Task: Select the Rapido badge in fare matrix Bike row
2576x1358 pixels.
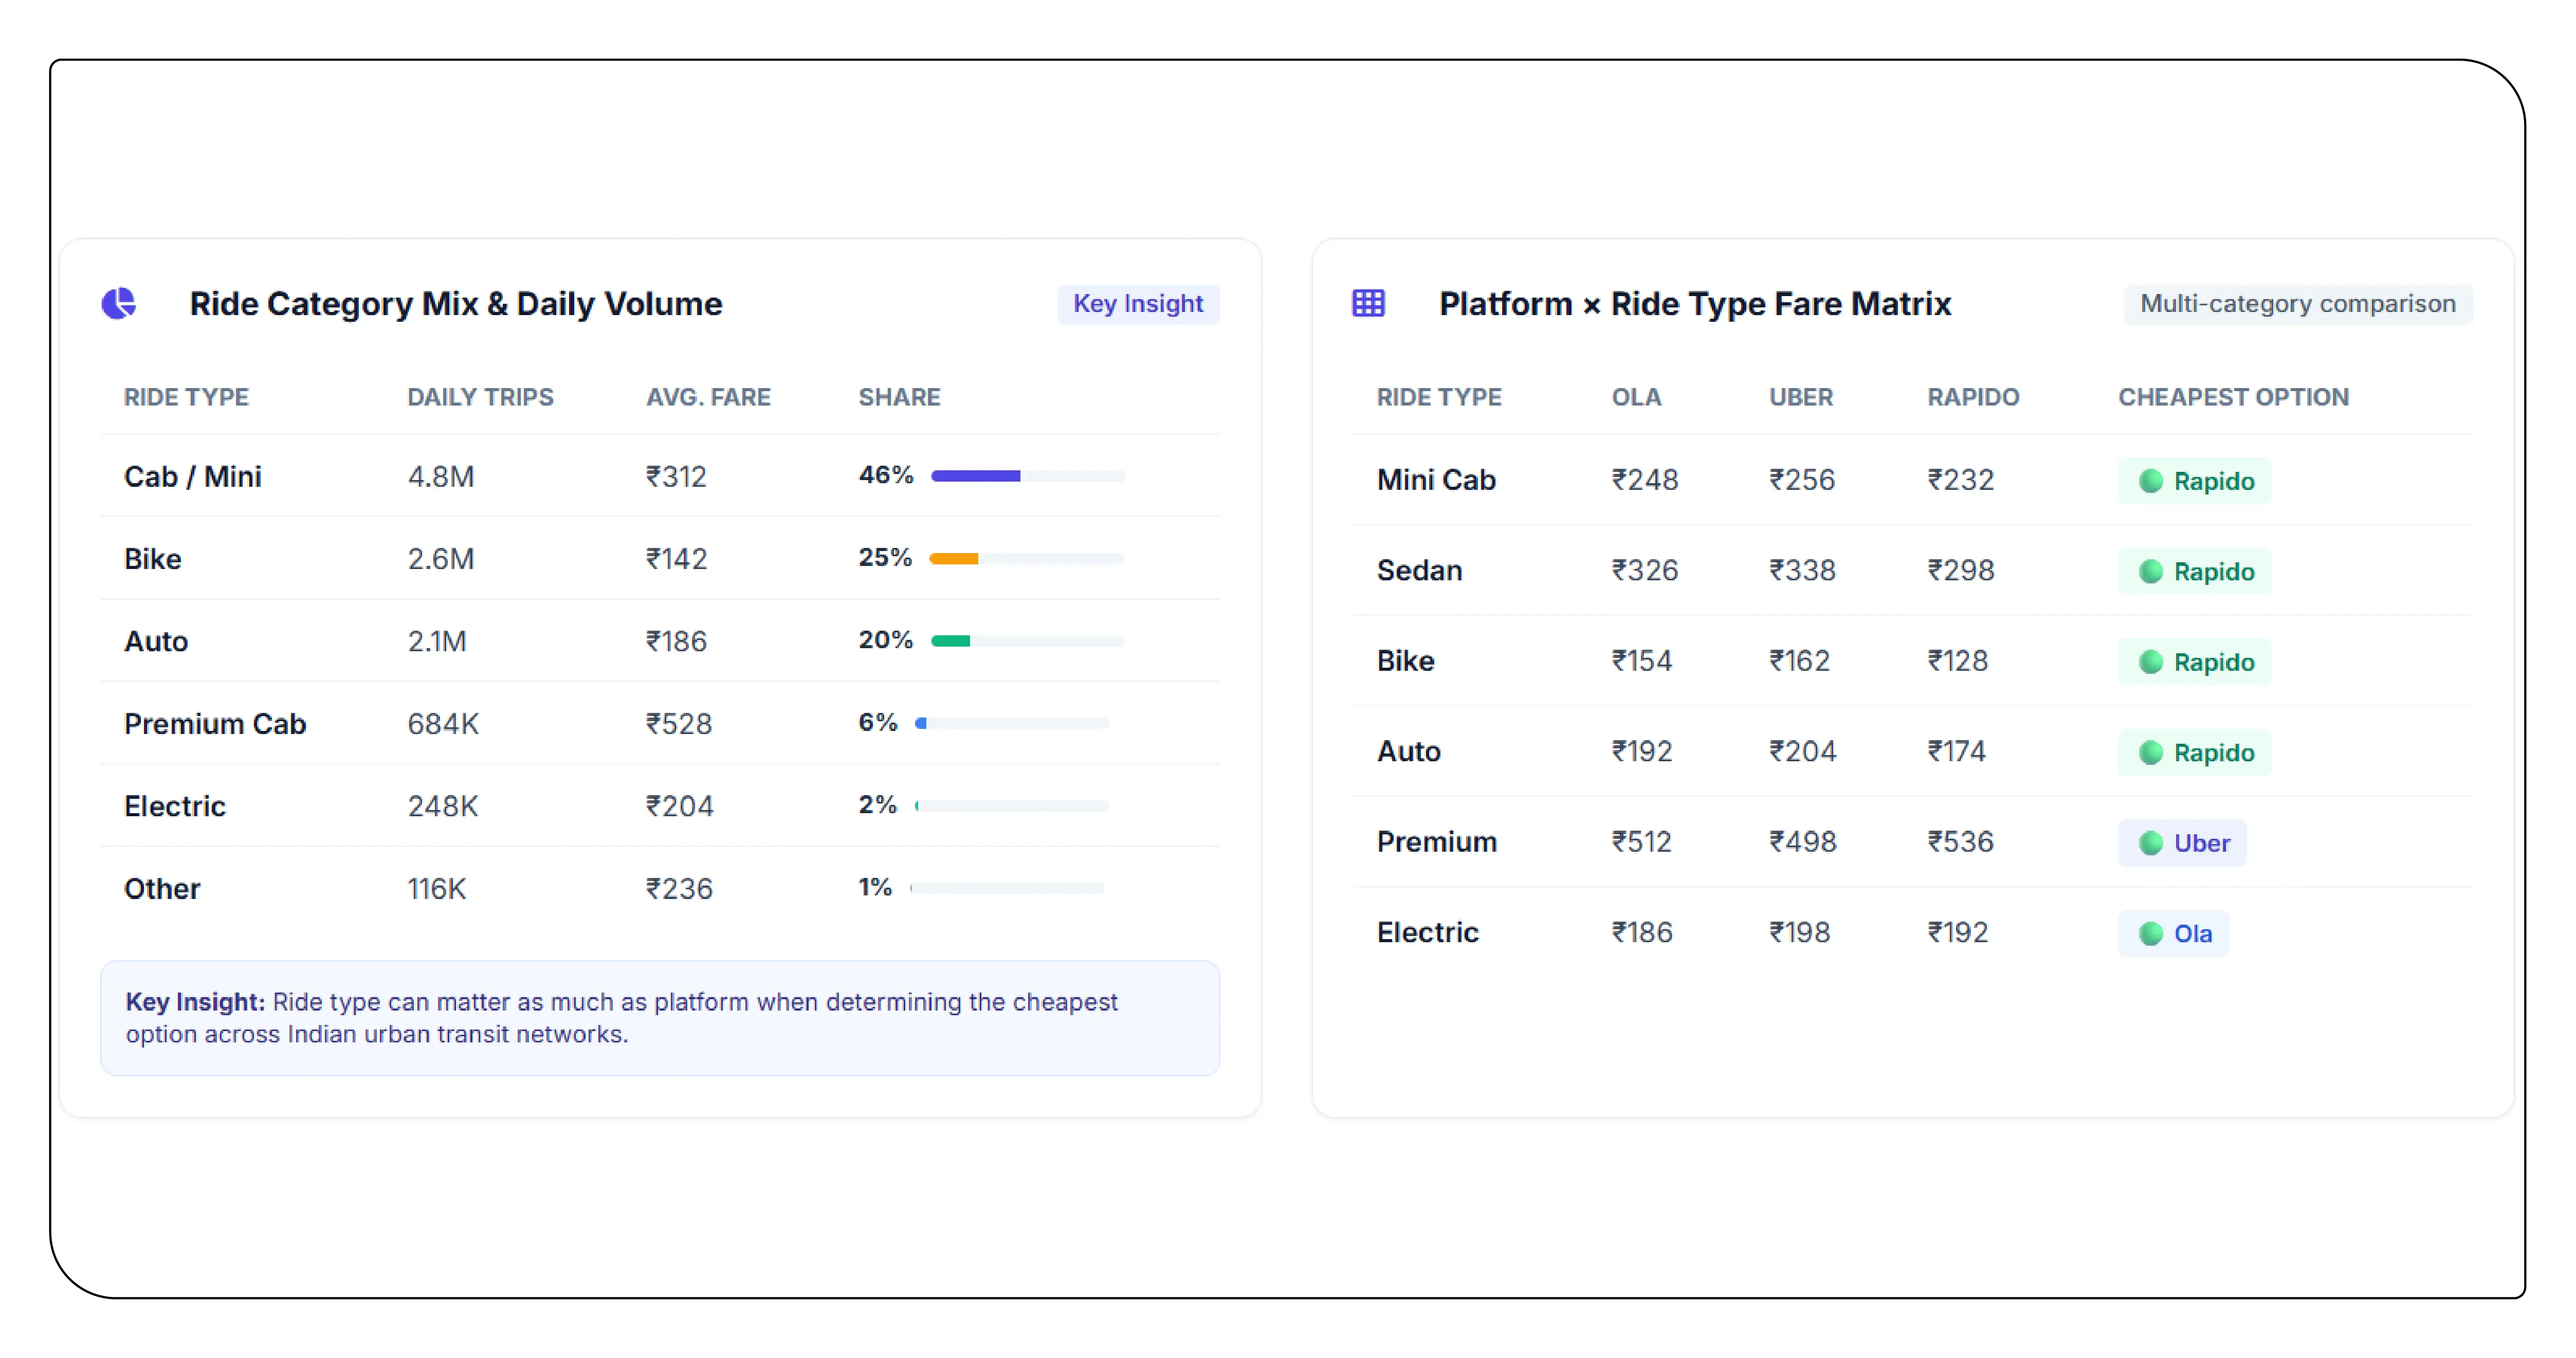Action: pyautogui.click(x=2194, y=662)
